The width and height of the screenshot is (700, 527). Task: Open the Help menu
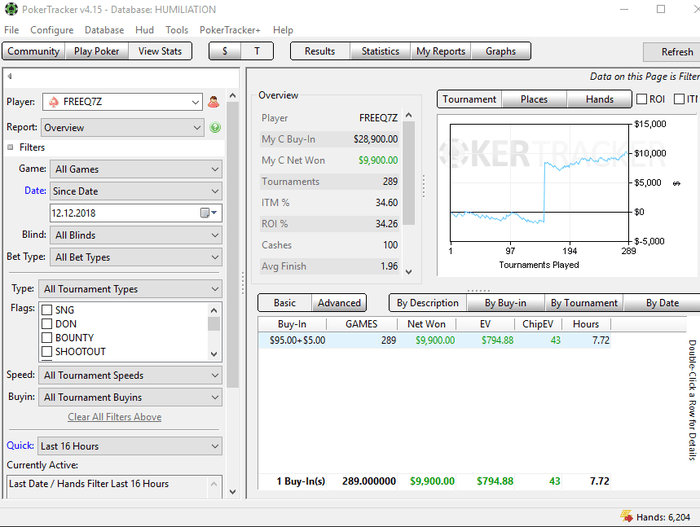(283, 30)
